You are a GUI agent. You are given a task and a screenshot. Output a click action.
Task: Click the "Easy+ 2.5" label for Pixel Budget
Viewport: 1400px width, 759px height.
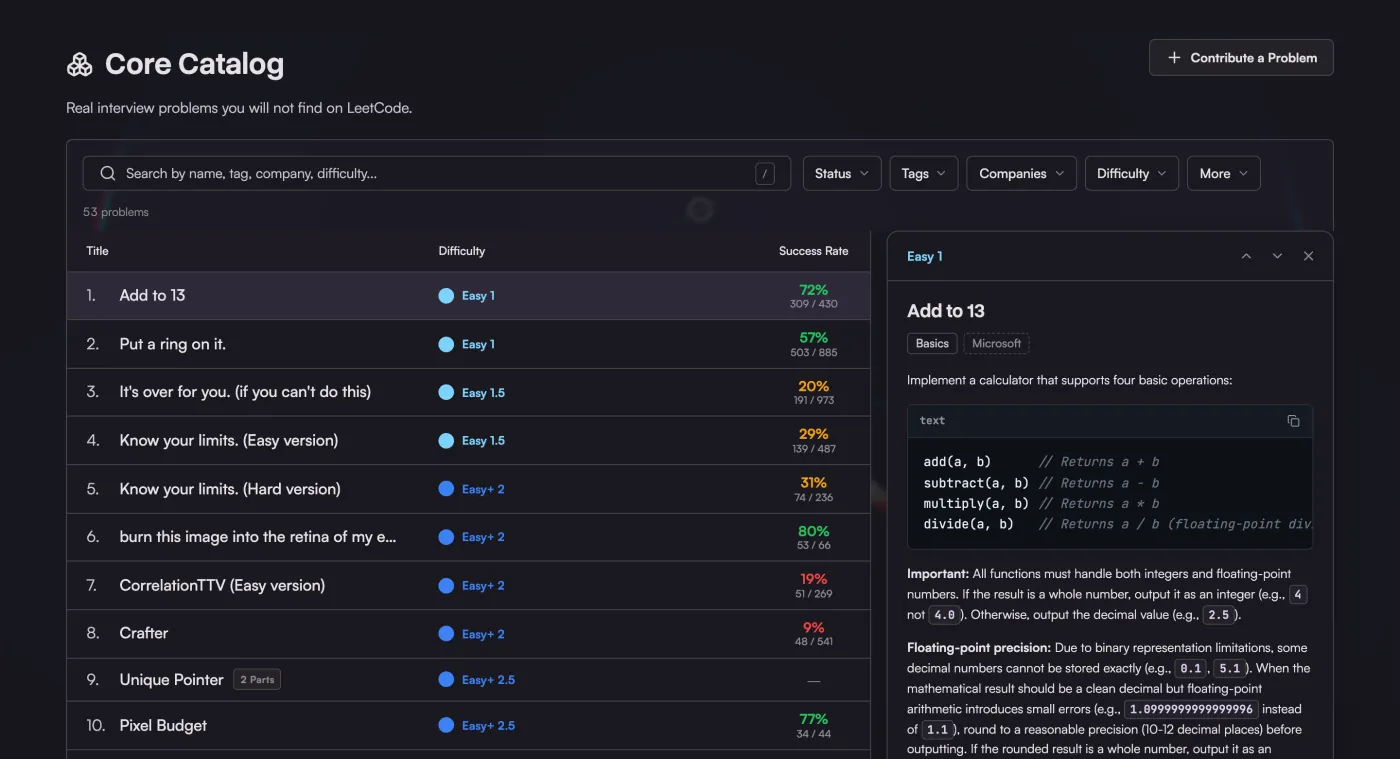pyautogui.click(x=488, y=726)
